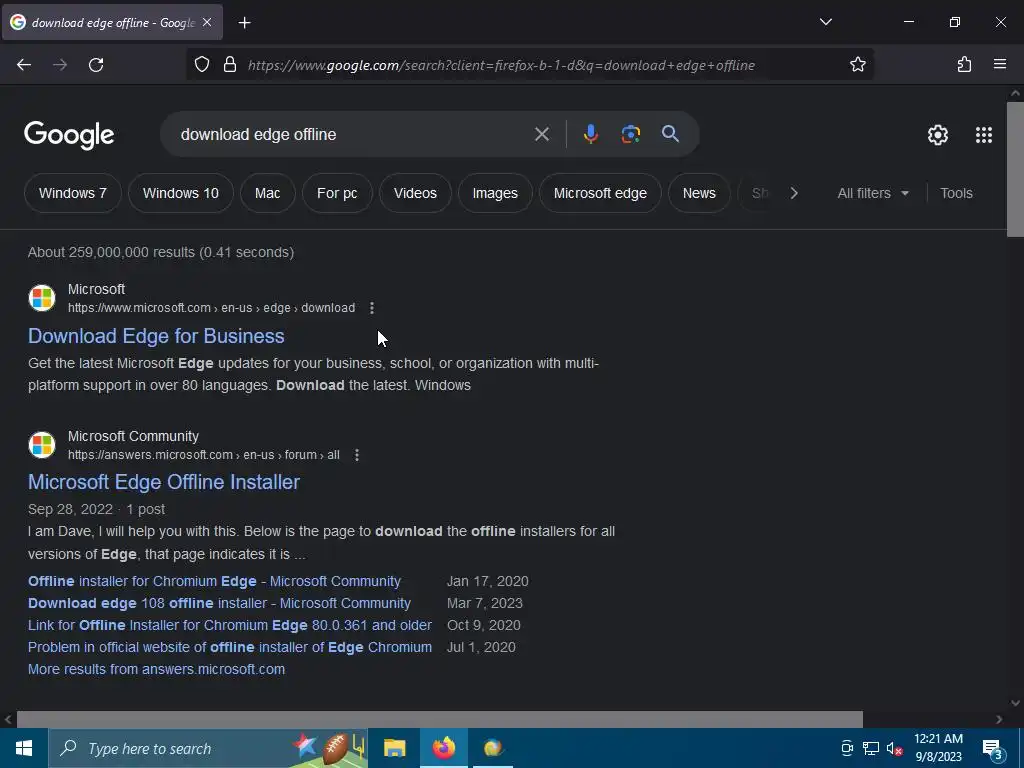The width and height of the screenshot is (1024, 768).
Task: Click 'About 259,000,000 results' text
Action: point(161,252)
